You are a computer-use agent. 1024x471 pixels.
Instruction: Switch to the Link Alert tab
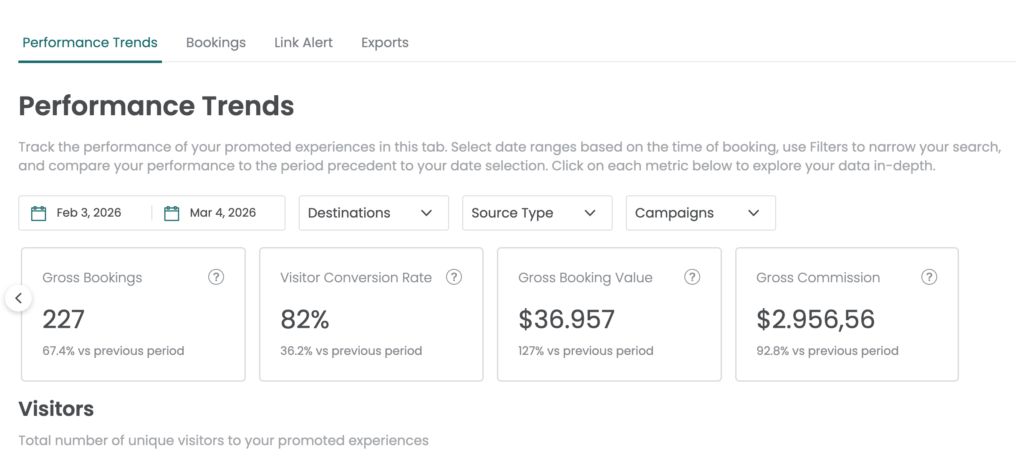[x=304, y=42]
